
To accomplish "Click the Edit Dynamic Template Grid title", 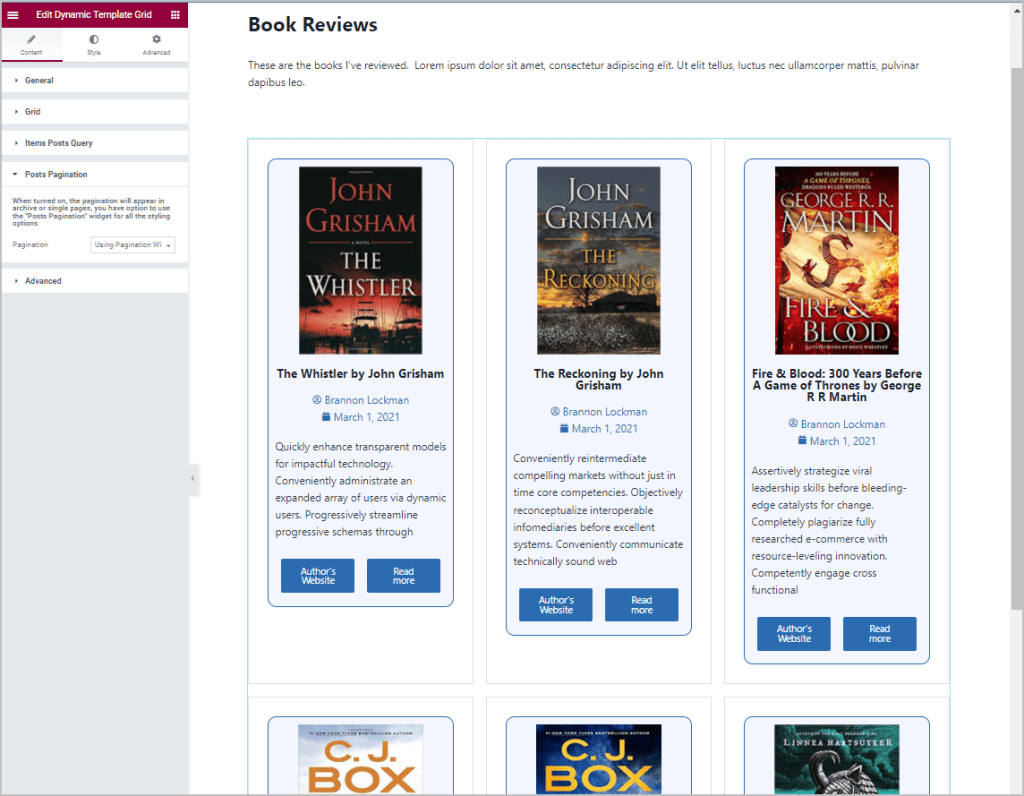I will [x=94, y=14].
